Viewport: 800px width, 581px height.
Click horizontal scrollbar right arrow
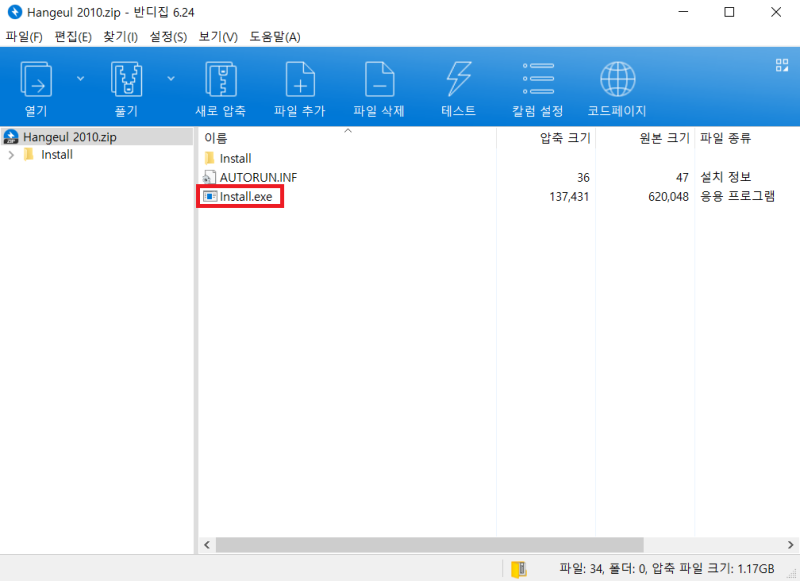[791, 545]
